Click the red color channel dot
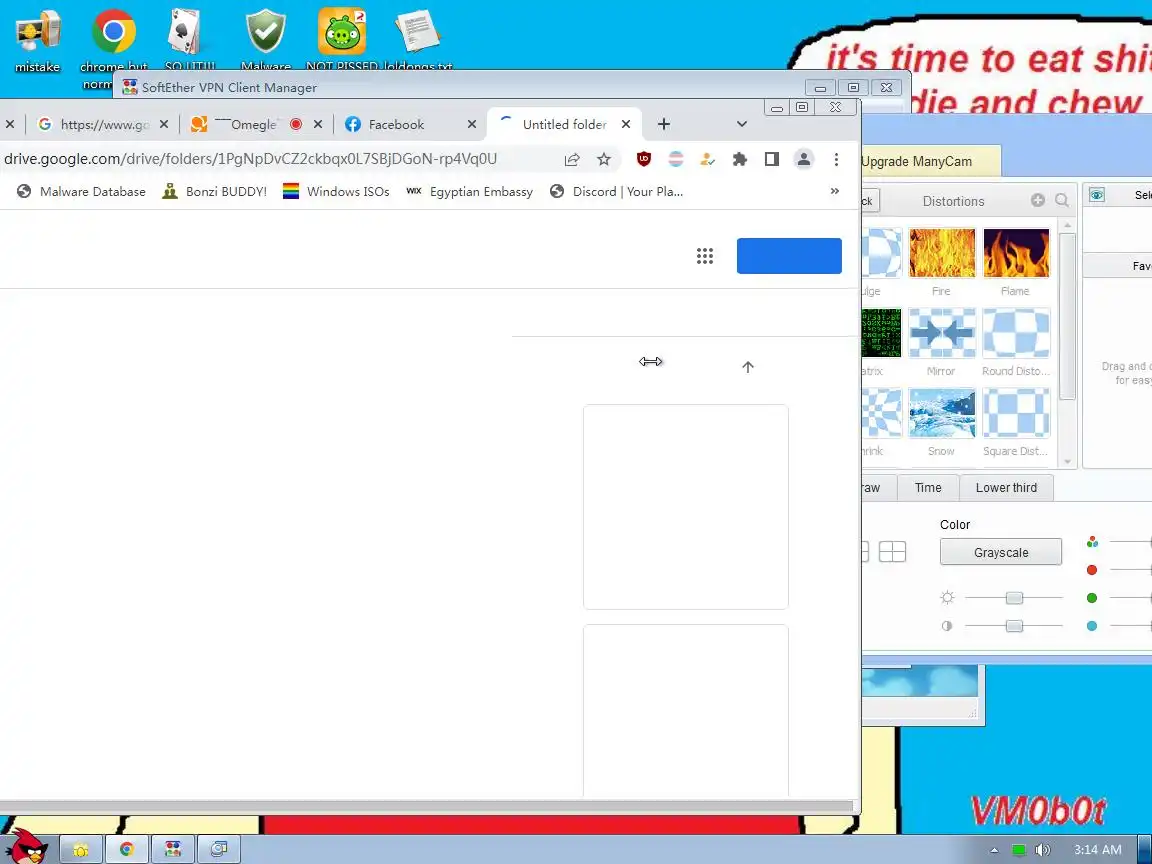1152x864 pixels. [x=1092, y=570]
